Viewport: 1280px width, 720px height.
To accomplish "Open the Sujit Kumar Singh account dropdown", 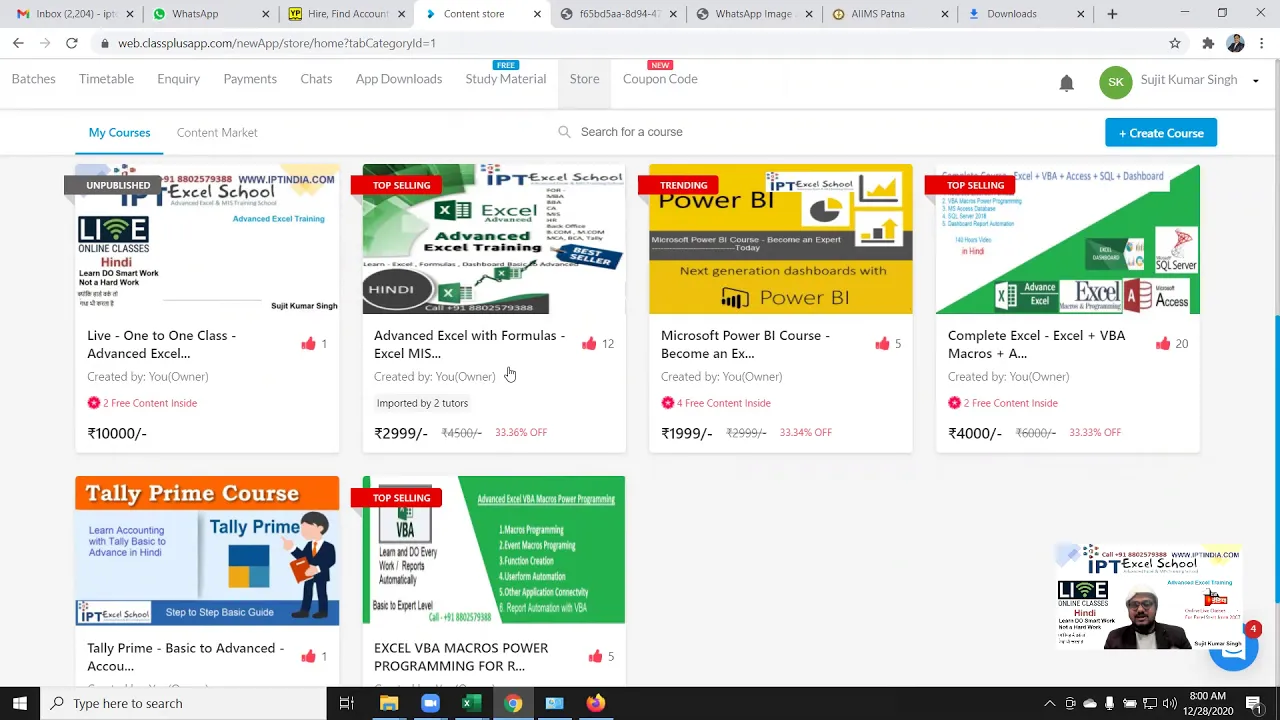I will [1255, 81].
